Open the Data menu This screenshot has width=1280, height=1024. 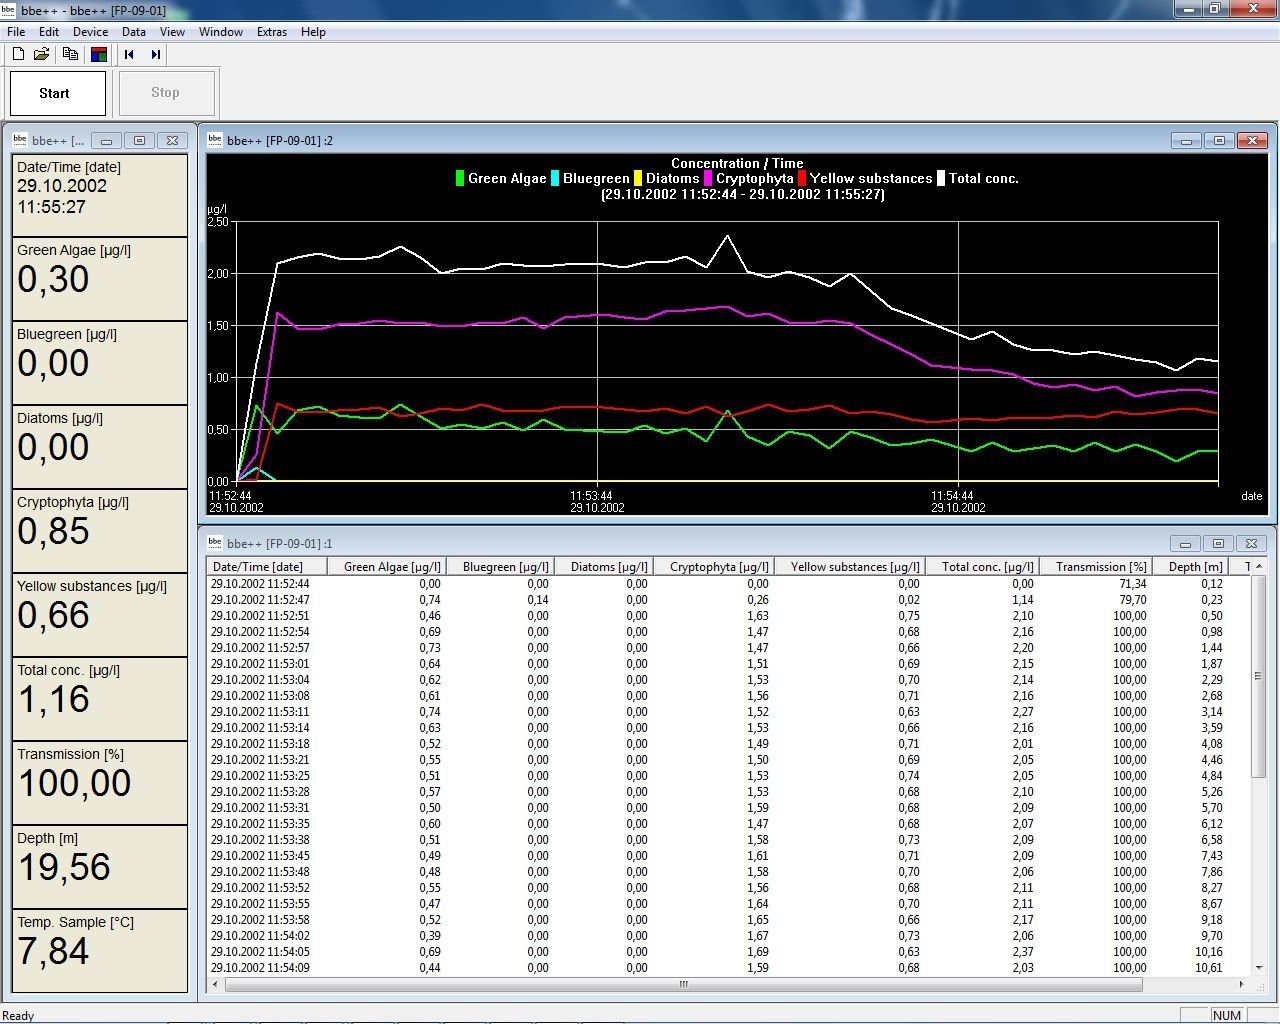[x=134, y=32]
